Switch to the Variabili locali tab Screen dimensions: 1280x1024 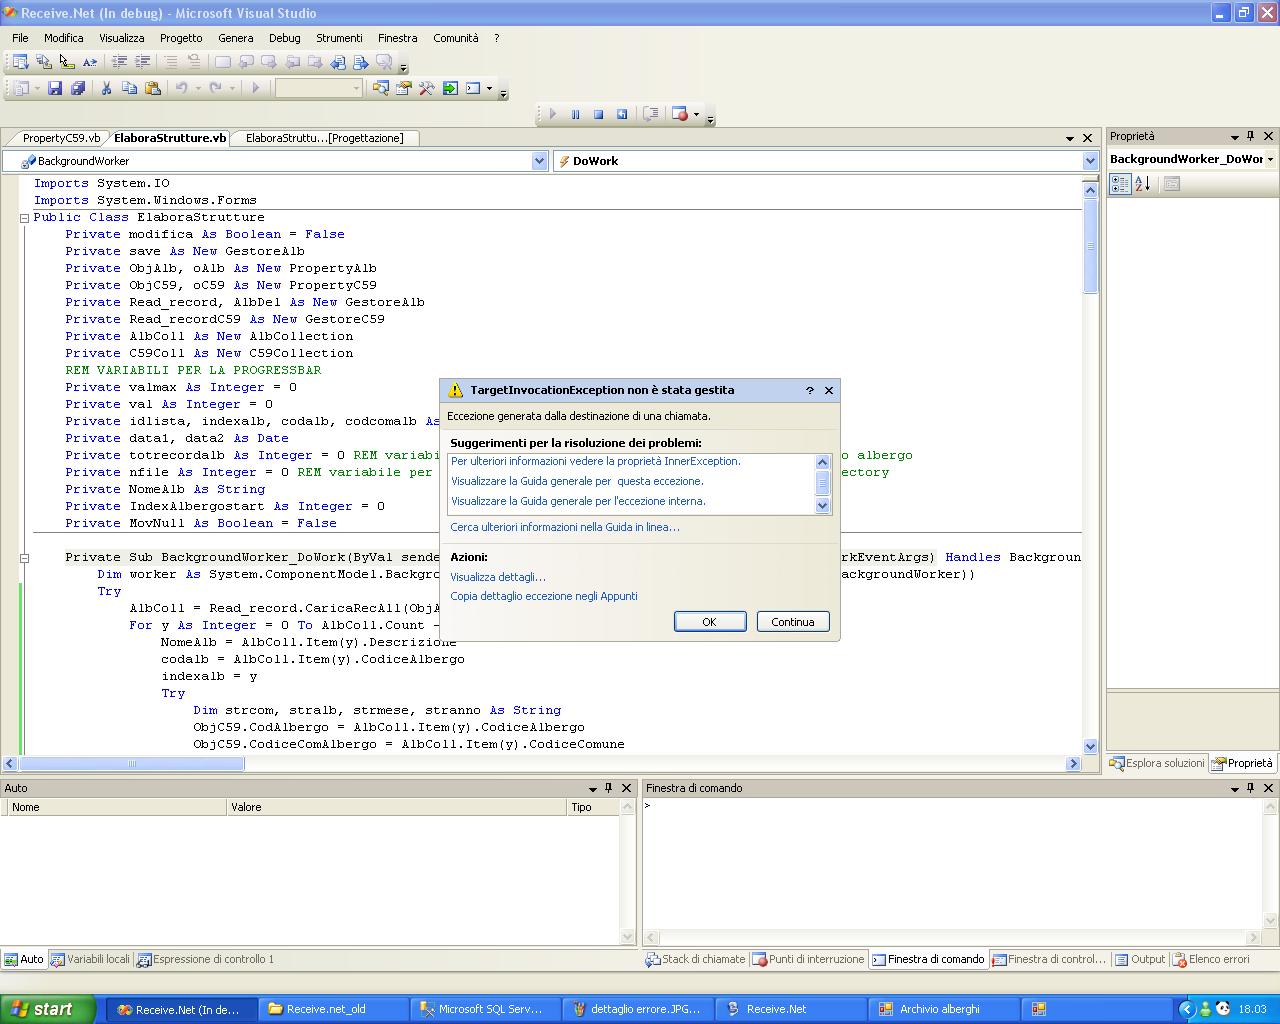pos(90,959)
